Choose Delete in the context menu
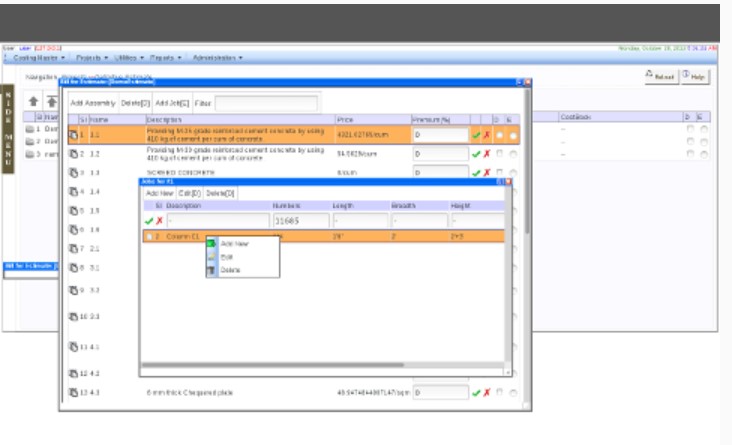This screenshot has height=445, width=732. 243,270
